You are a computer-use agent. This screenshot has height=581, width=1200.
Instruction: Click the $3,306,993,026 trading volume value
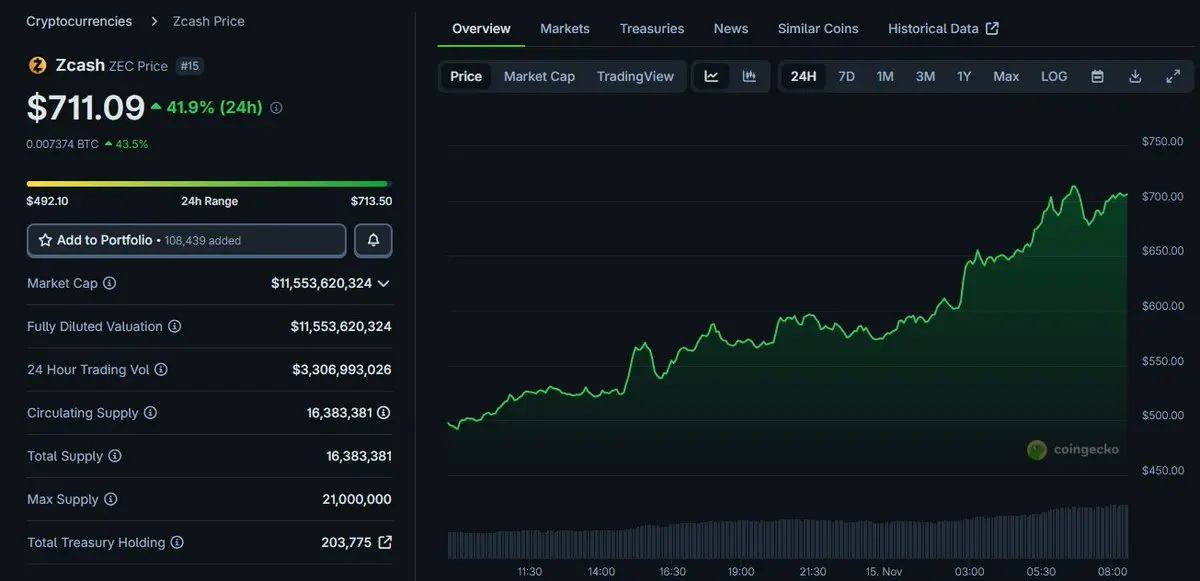coord(342,369)
